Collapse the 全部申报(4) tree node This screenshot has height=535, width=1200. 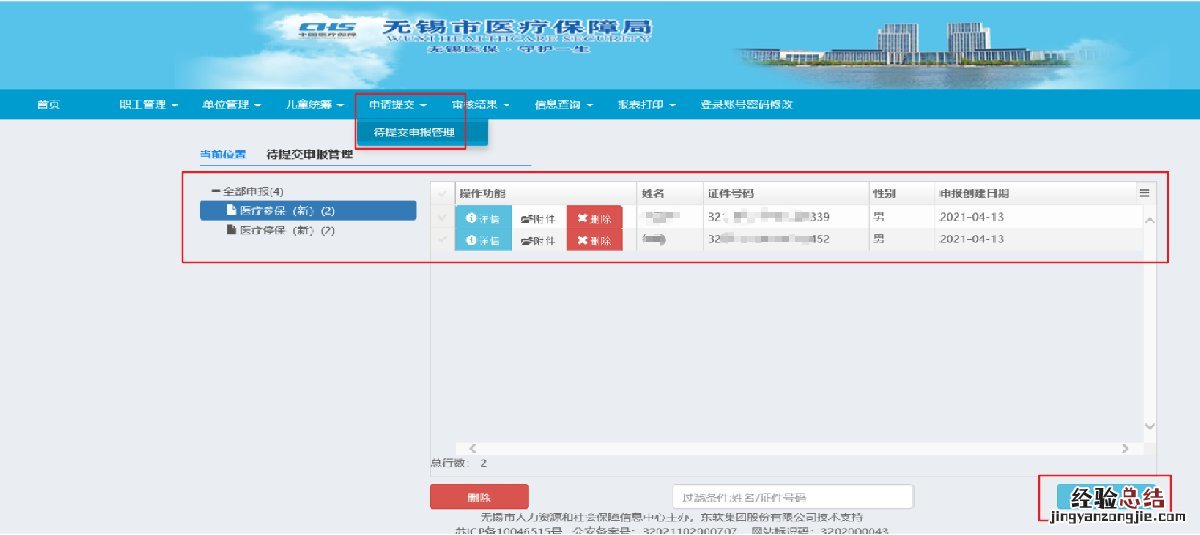(215, 191)
